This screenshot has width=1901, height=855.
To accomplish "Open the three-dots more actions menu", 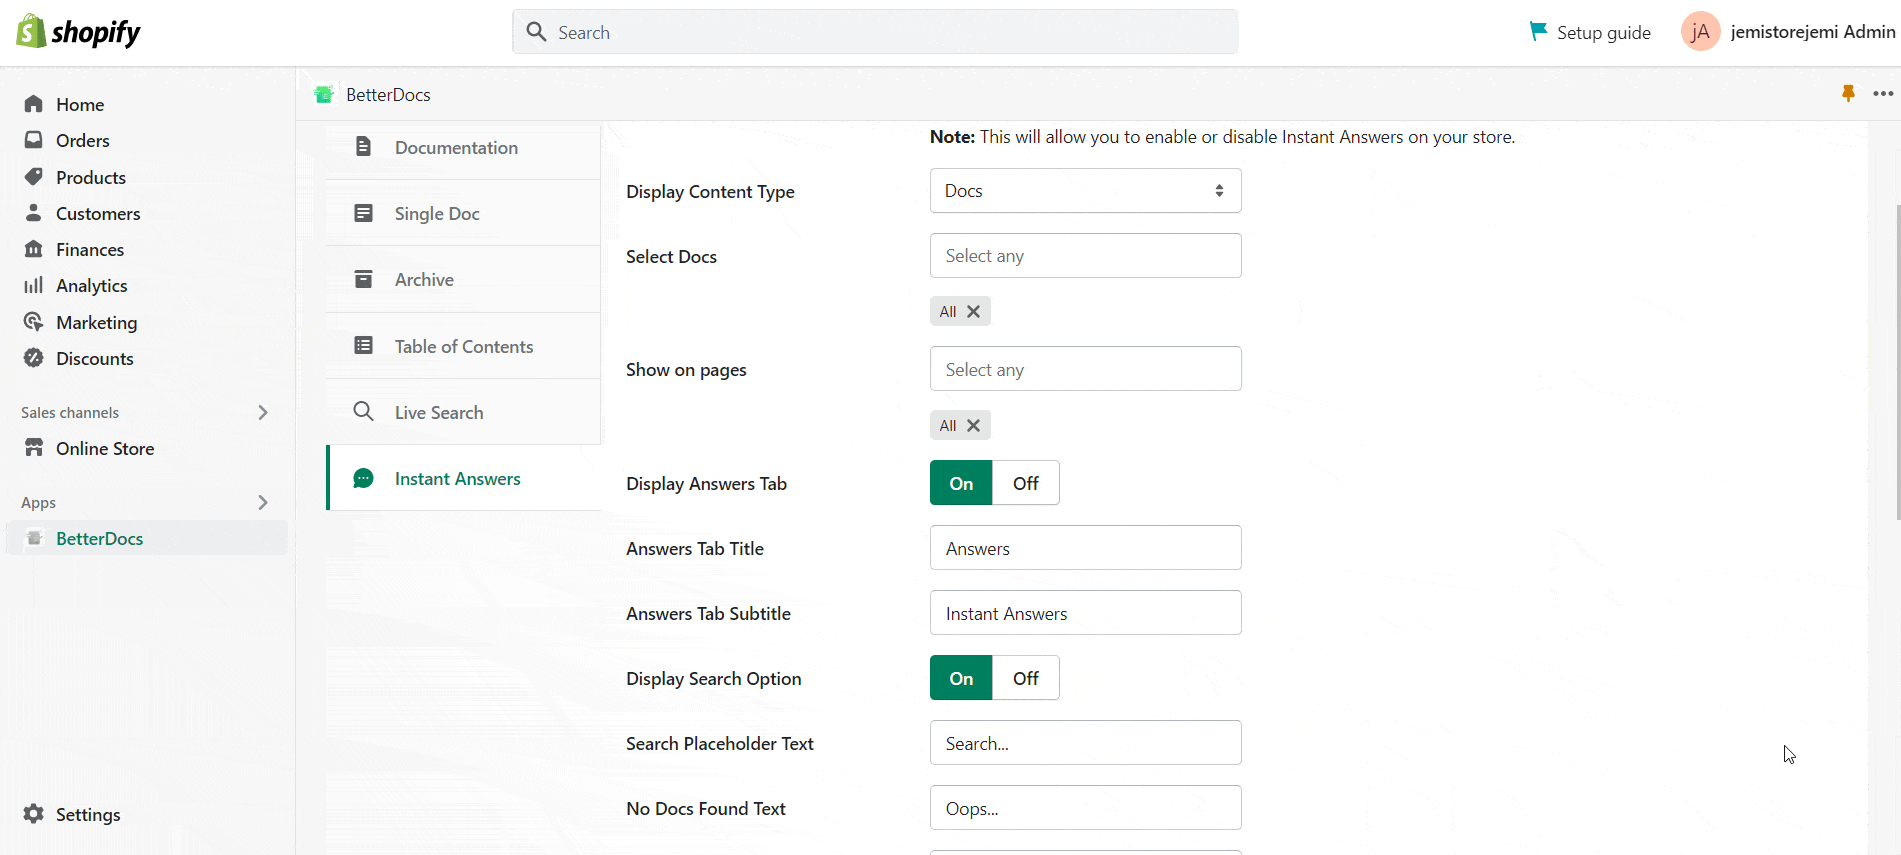I will click(x=1883, y=93).
